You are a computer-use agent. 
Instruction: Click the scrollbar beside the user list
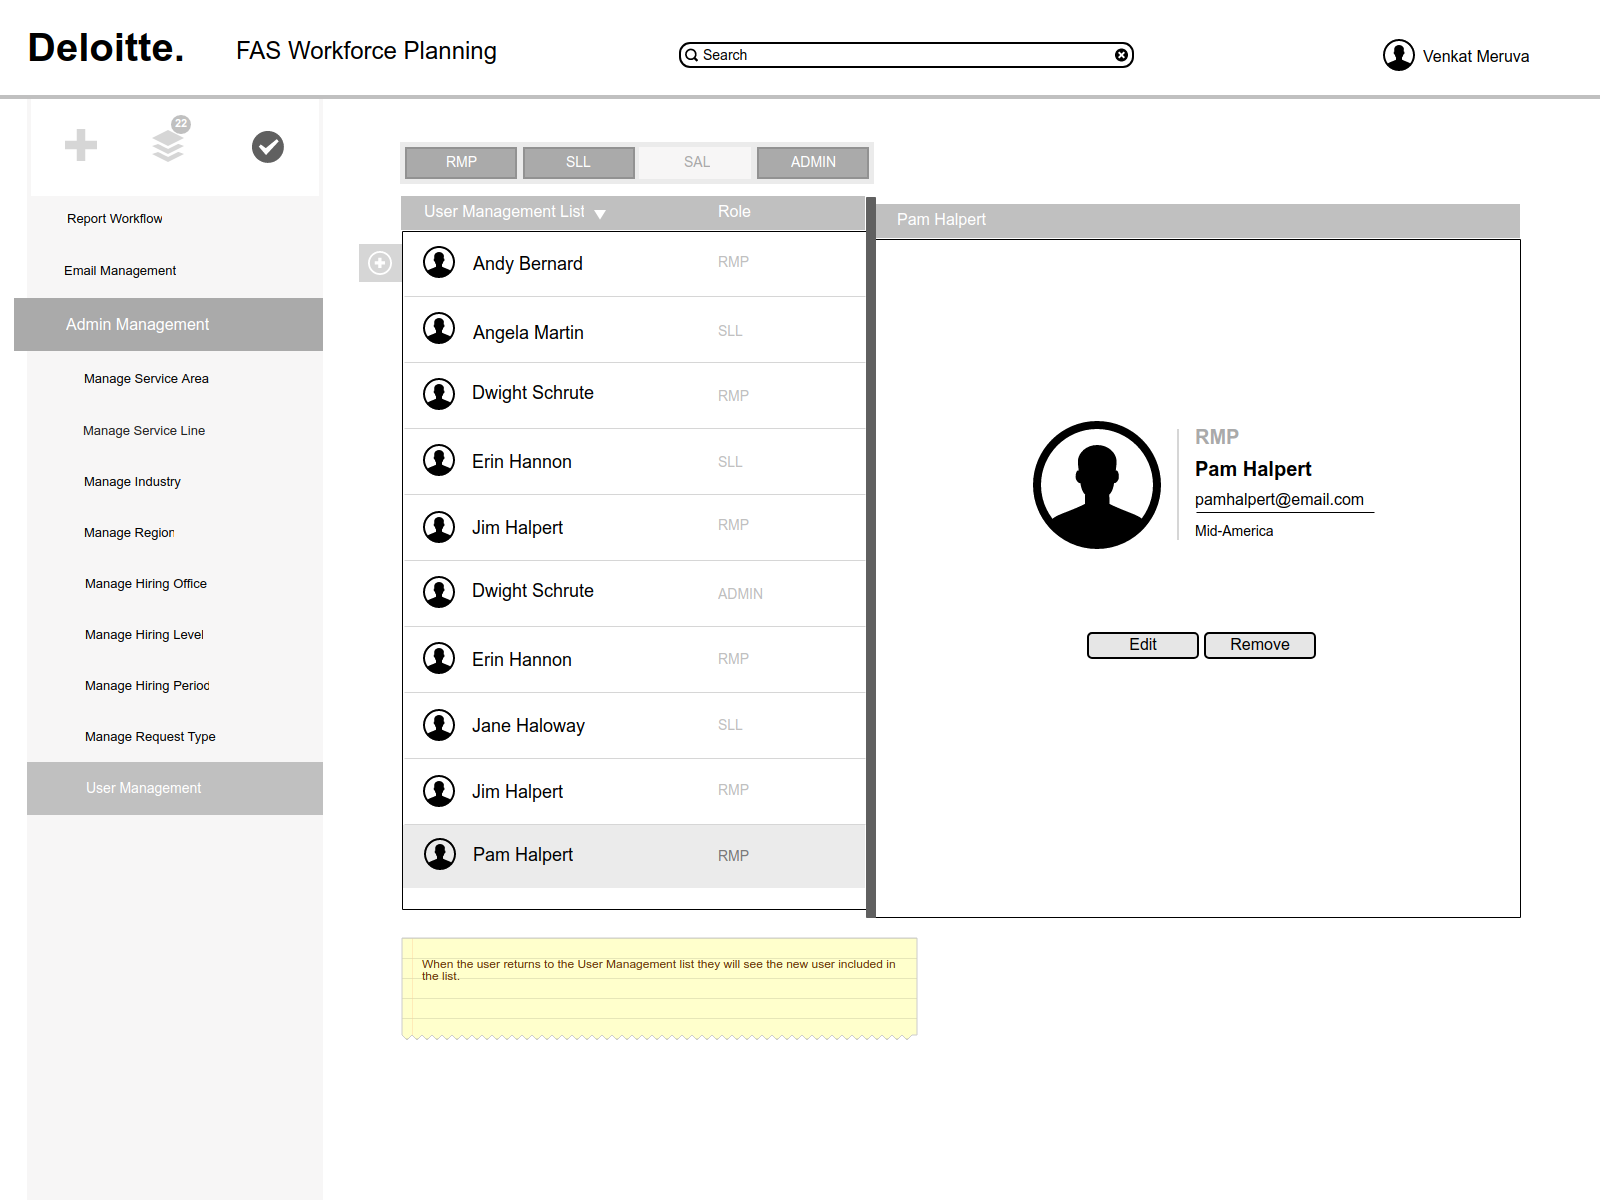tap(871, 557)
